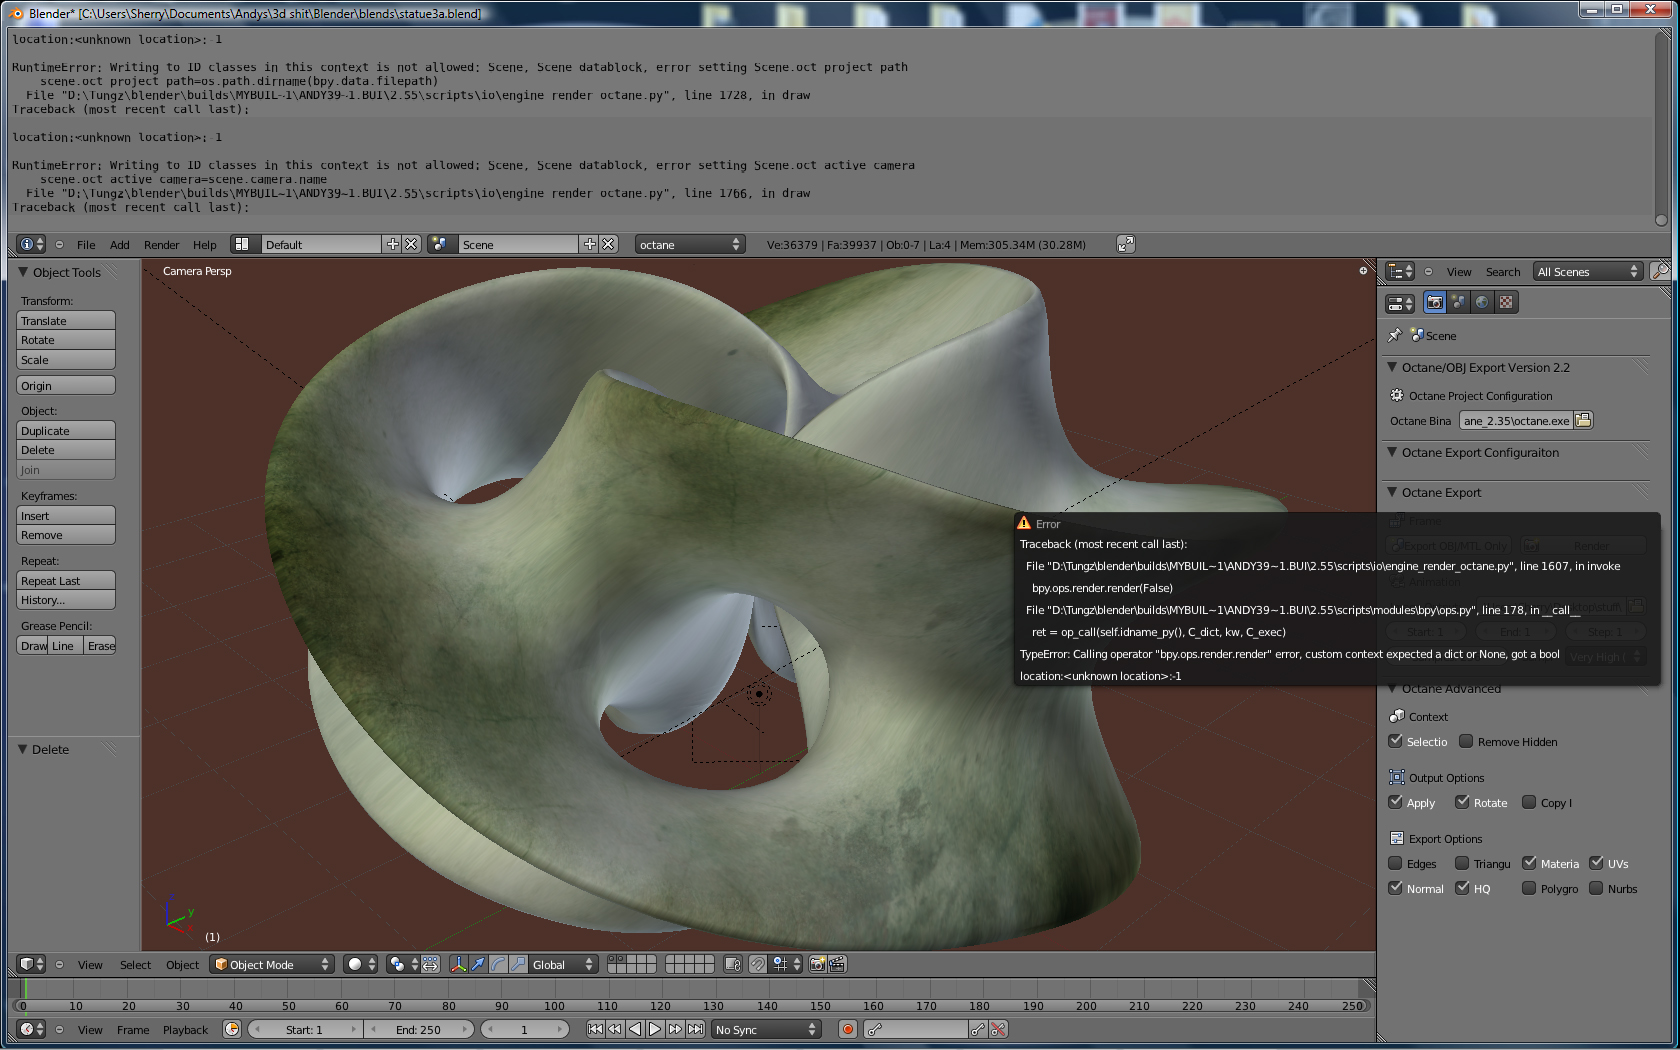
Task: Click the End: 250 frame field
Action: (x=418, y=1030)
